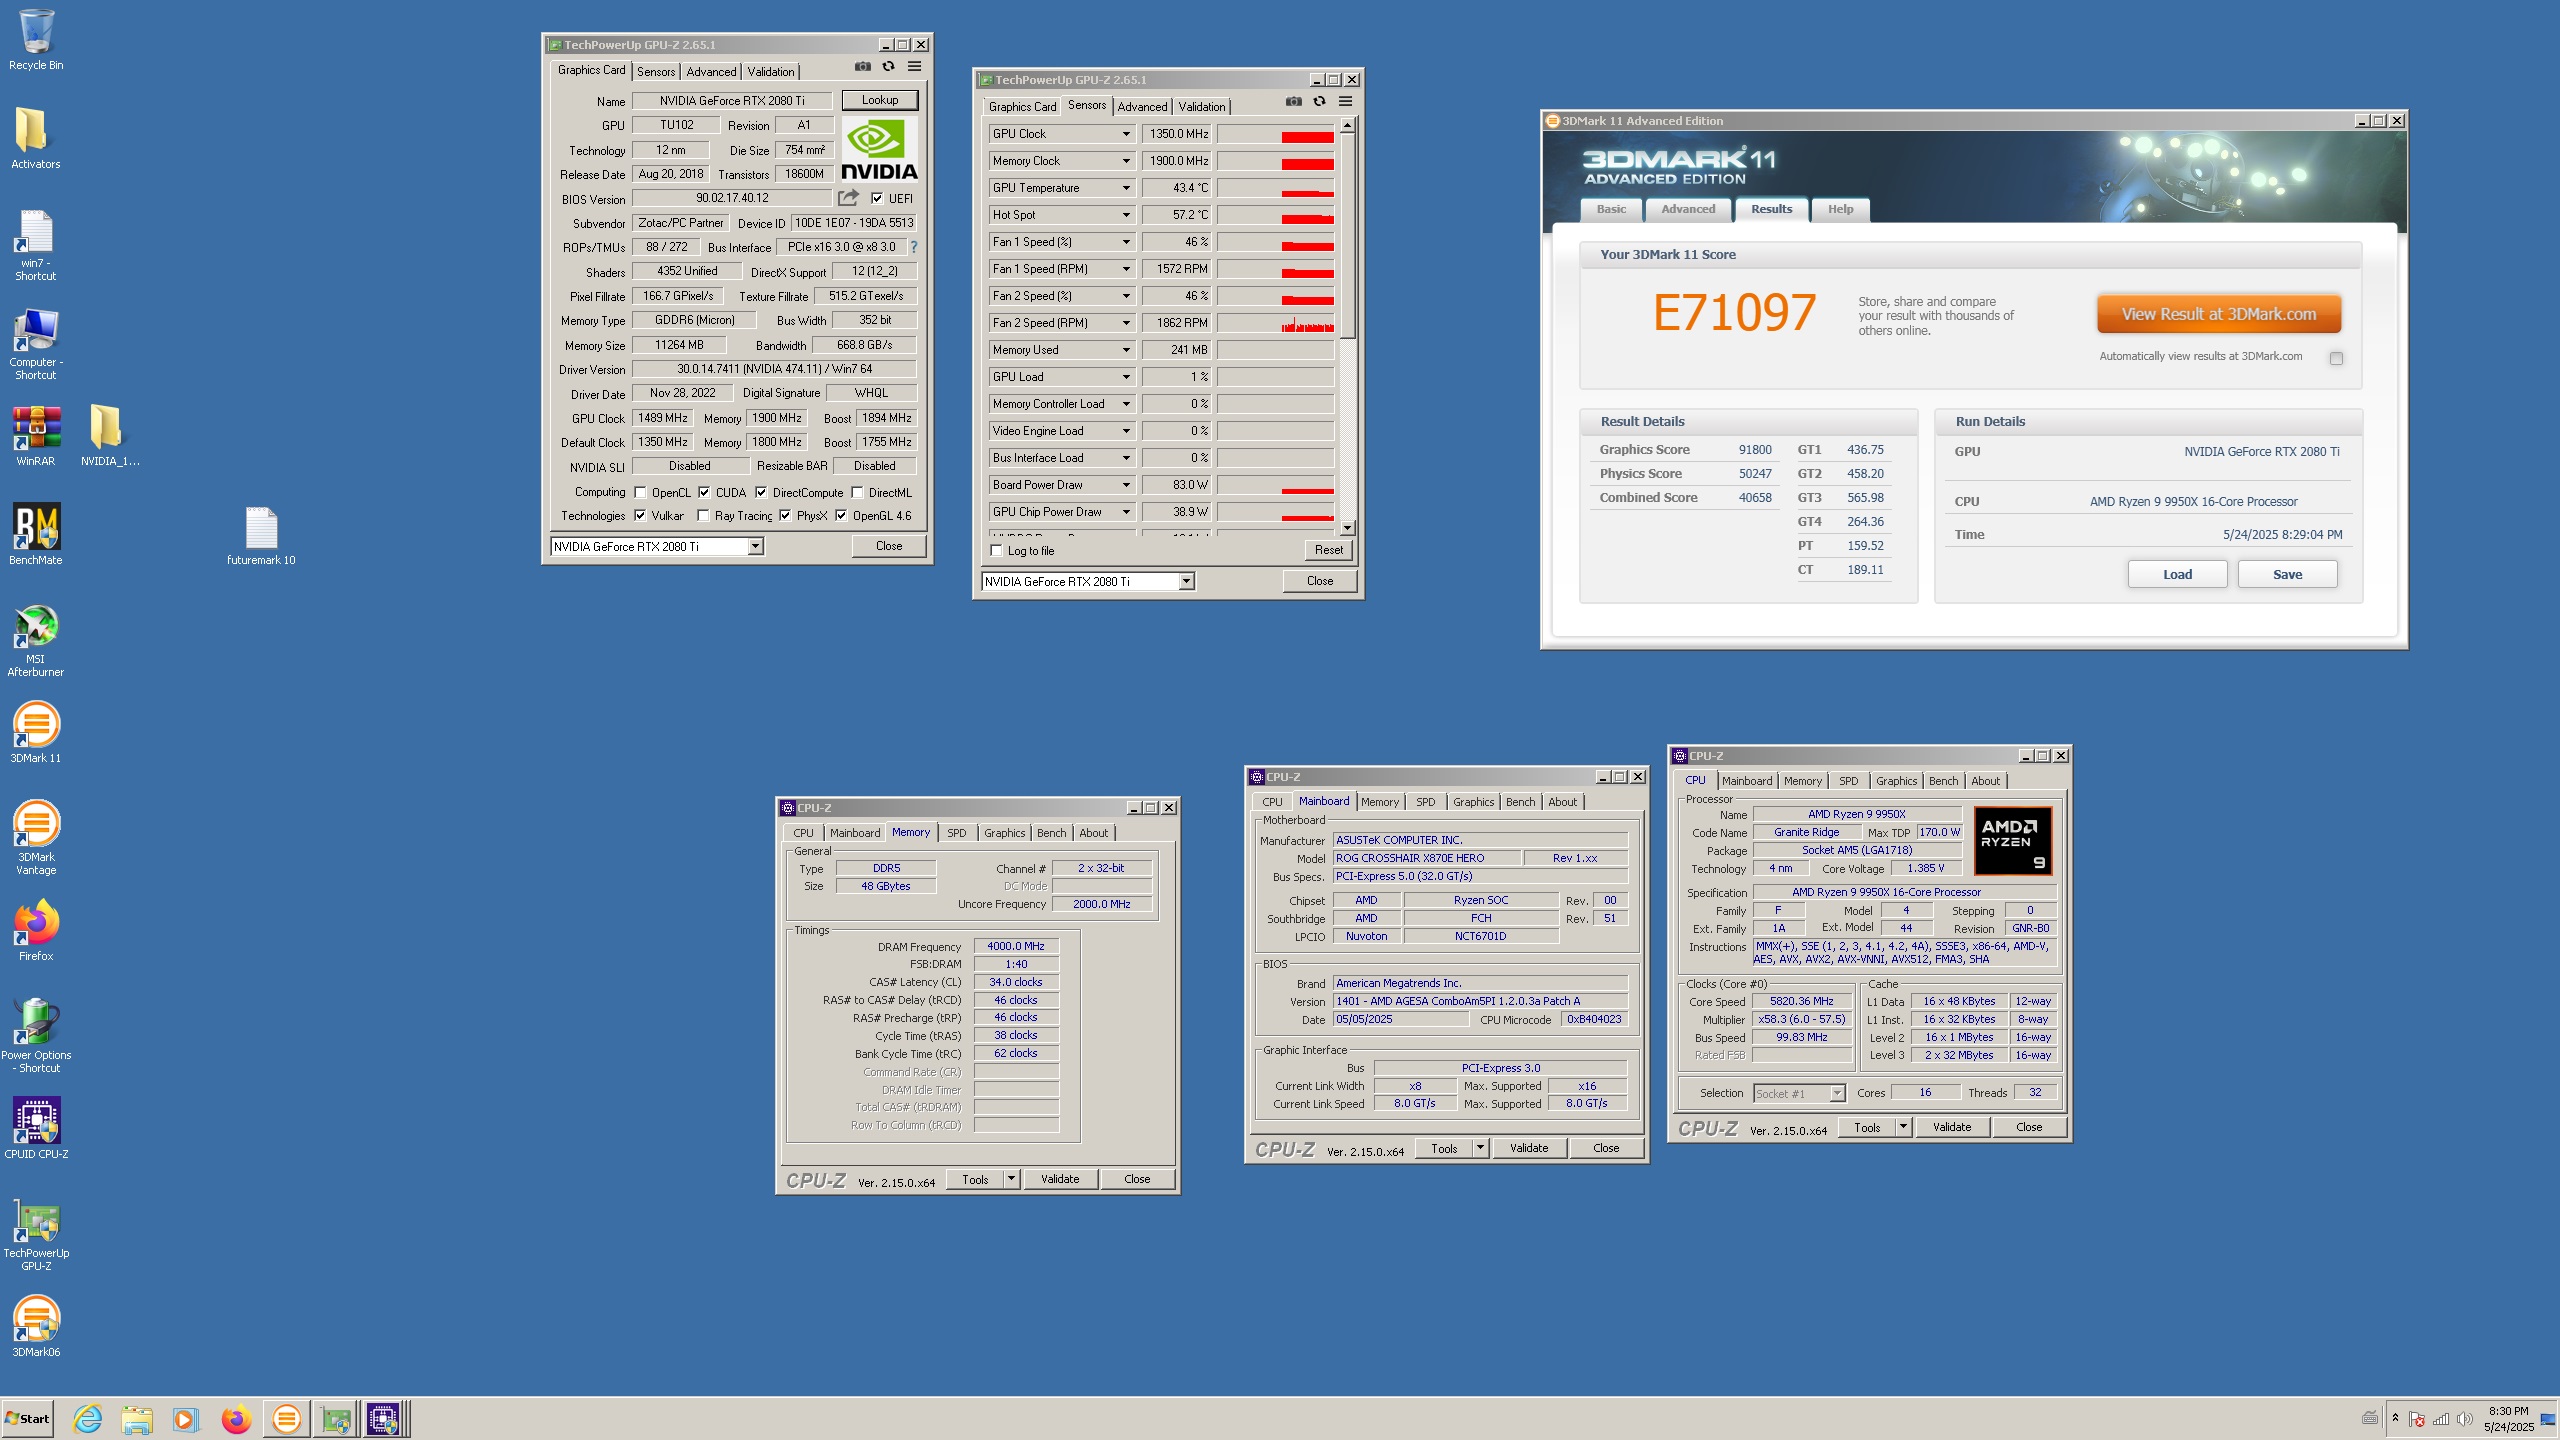Expand the GPU Clock sensor dropdown
The width and height of the screenshot is (2560, 1440).
click(1125, 134)
